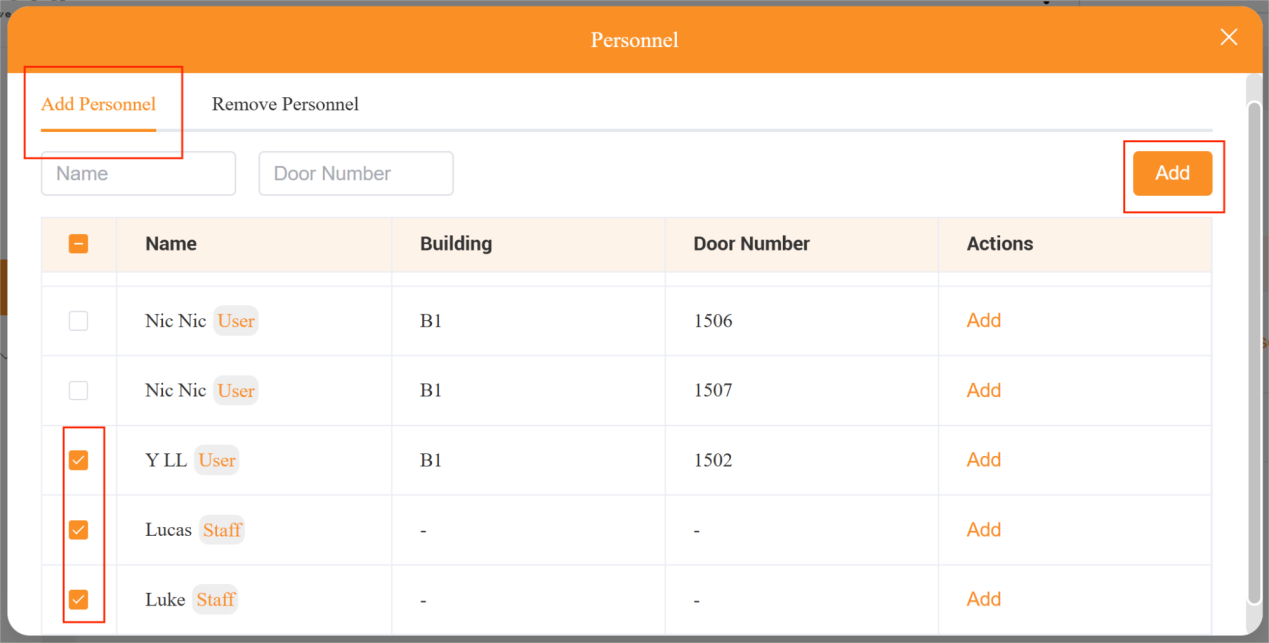Screen dimensions: 1269x643
Task: Click Add link in Lucas row
Action: (x=984, y=529)
